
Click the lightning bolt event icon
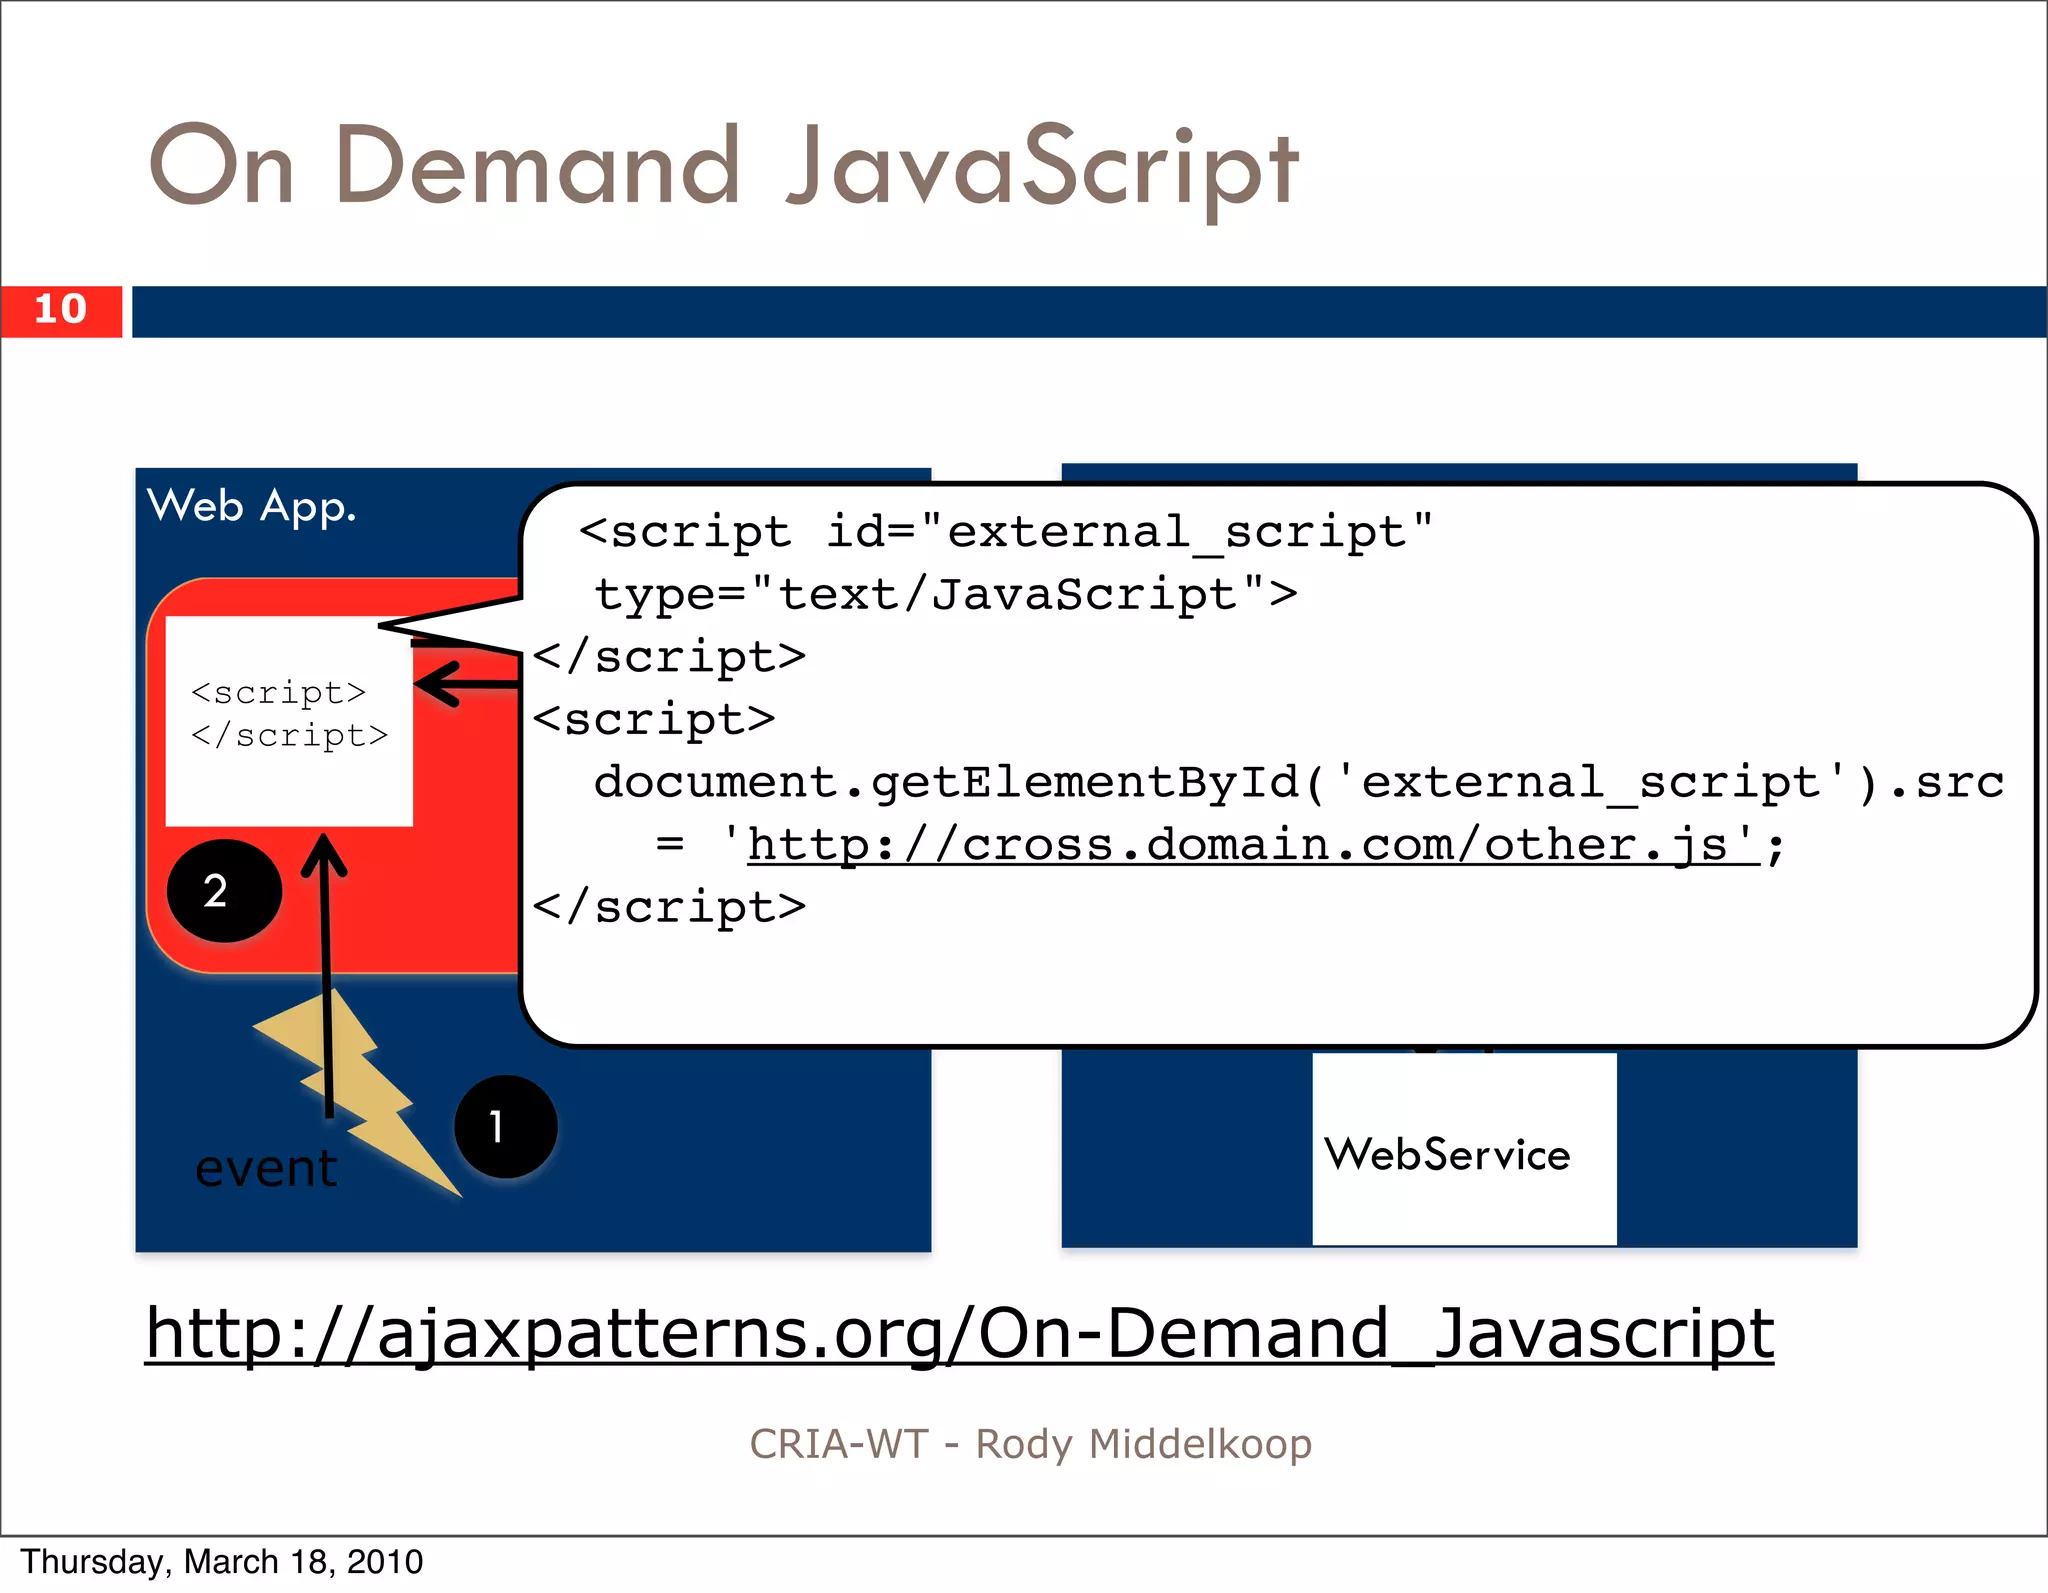pyautogui.click(x=357, y=1092)
